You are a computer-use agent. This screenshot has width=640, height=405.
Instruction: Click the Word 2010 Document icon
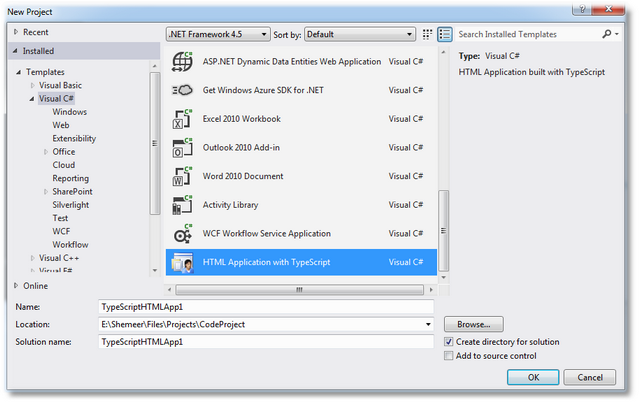pos(182,176)
